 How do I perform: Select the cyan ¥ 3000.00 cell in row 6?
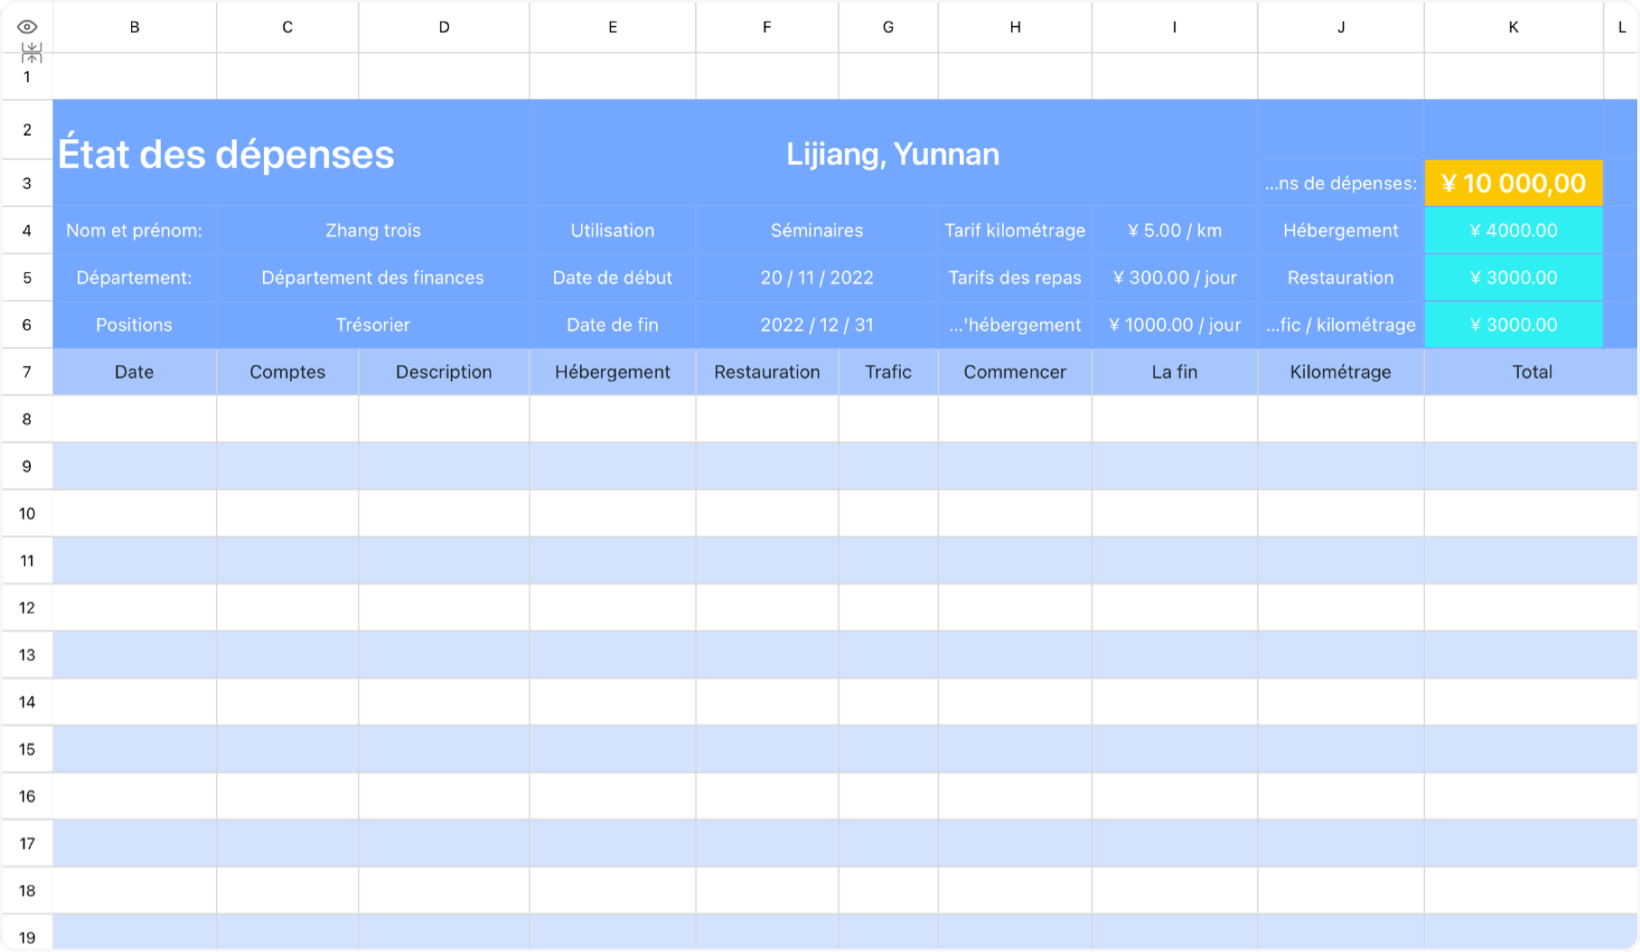coord(1514,325)
